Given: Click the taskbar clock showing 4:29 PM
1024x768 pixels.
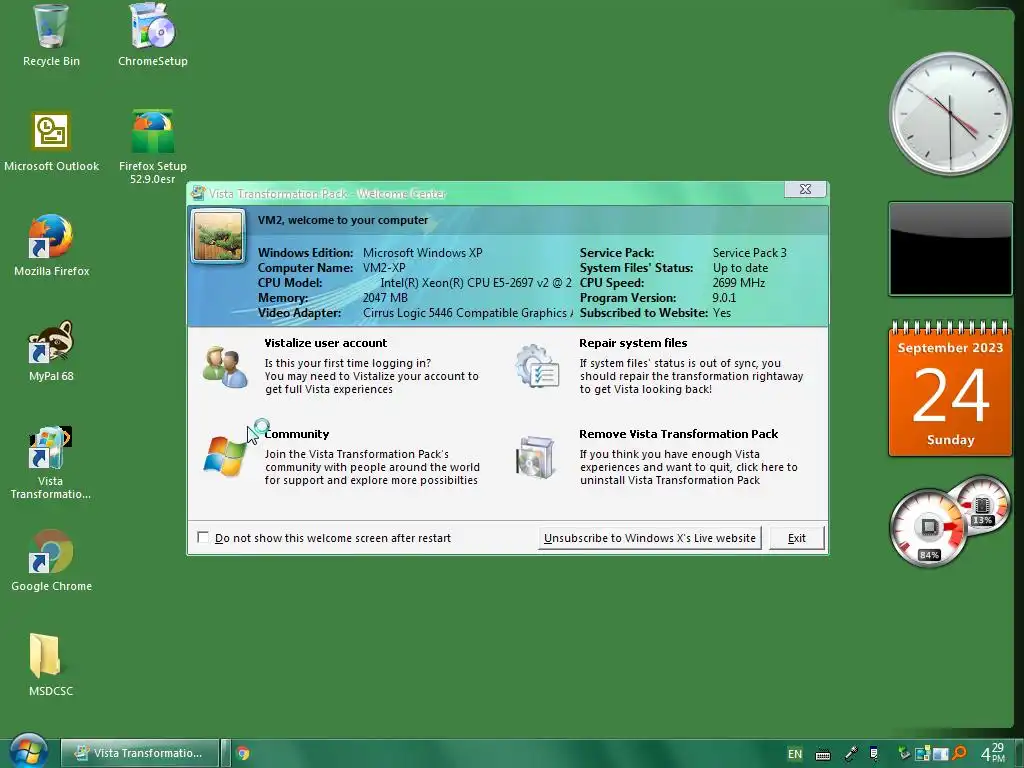Looking at the screenshot, I should tap(993, 753).
